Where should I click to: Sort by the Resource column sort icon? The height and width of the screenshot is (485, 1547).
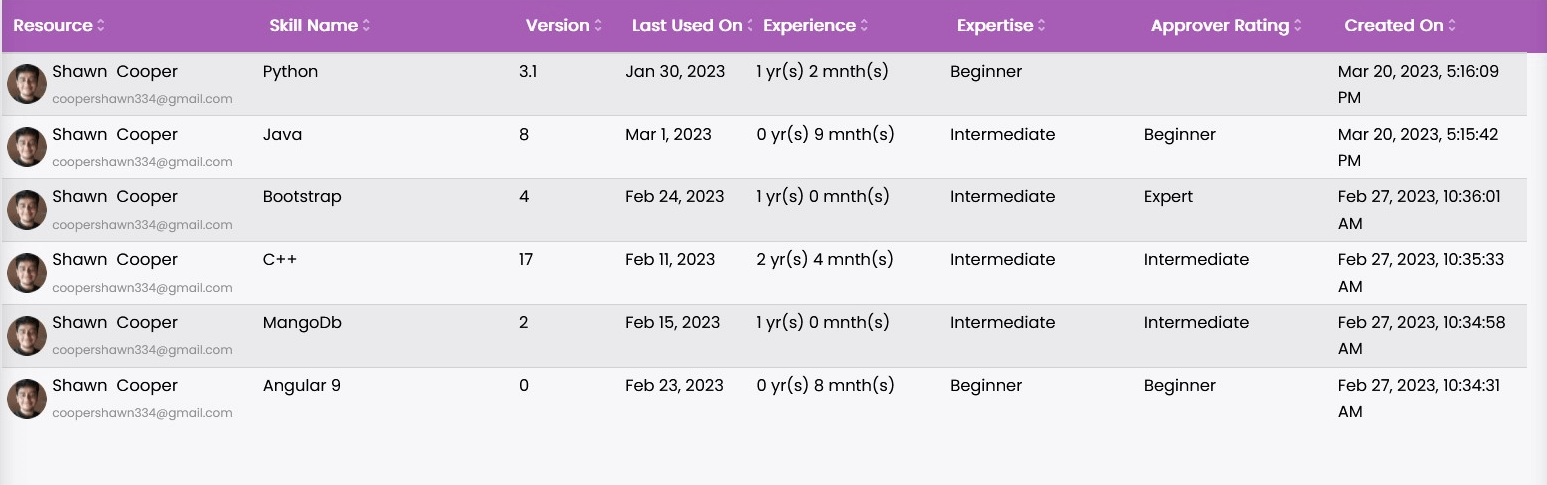(101, 26)
